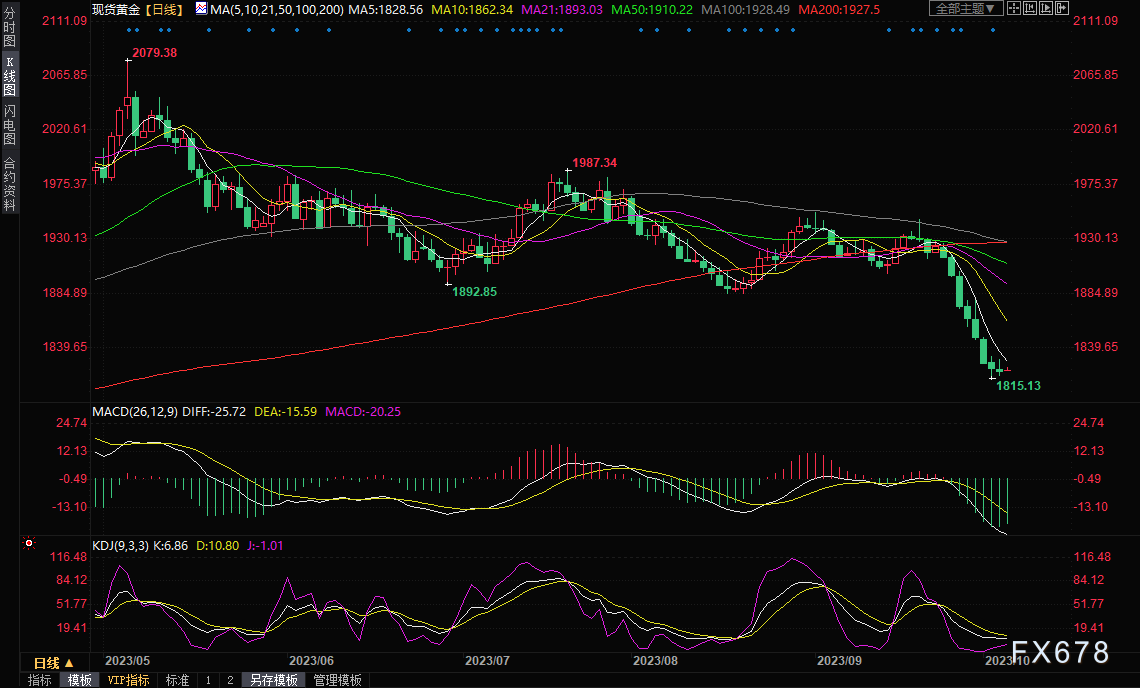The height and width of the screenshot is (688, 1140).
Task: Click the 1987.34 peak price label
Action: click(594, 163)
